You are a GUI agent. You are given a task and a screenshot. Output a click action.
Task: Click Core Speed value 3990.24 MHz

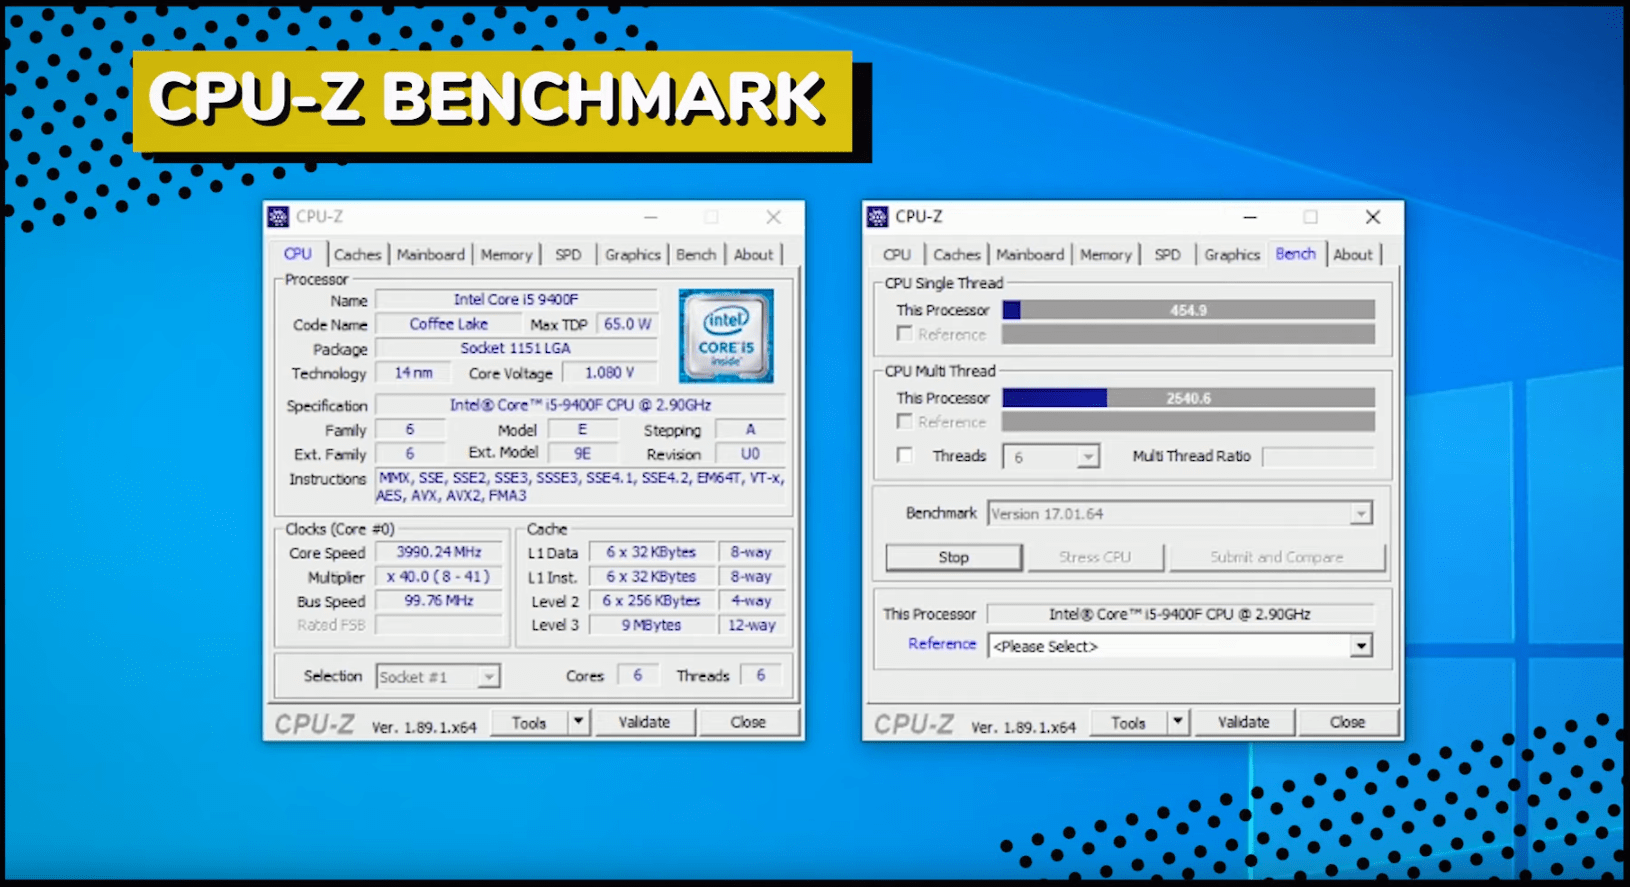pyautogui.click(x=439, y=552)
